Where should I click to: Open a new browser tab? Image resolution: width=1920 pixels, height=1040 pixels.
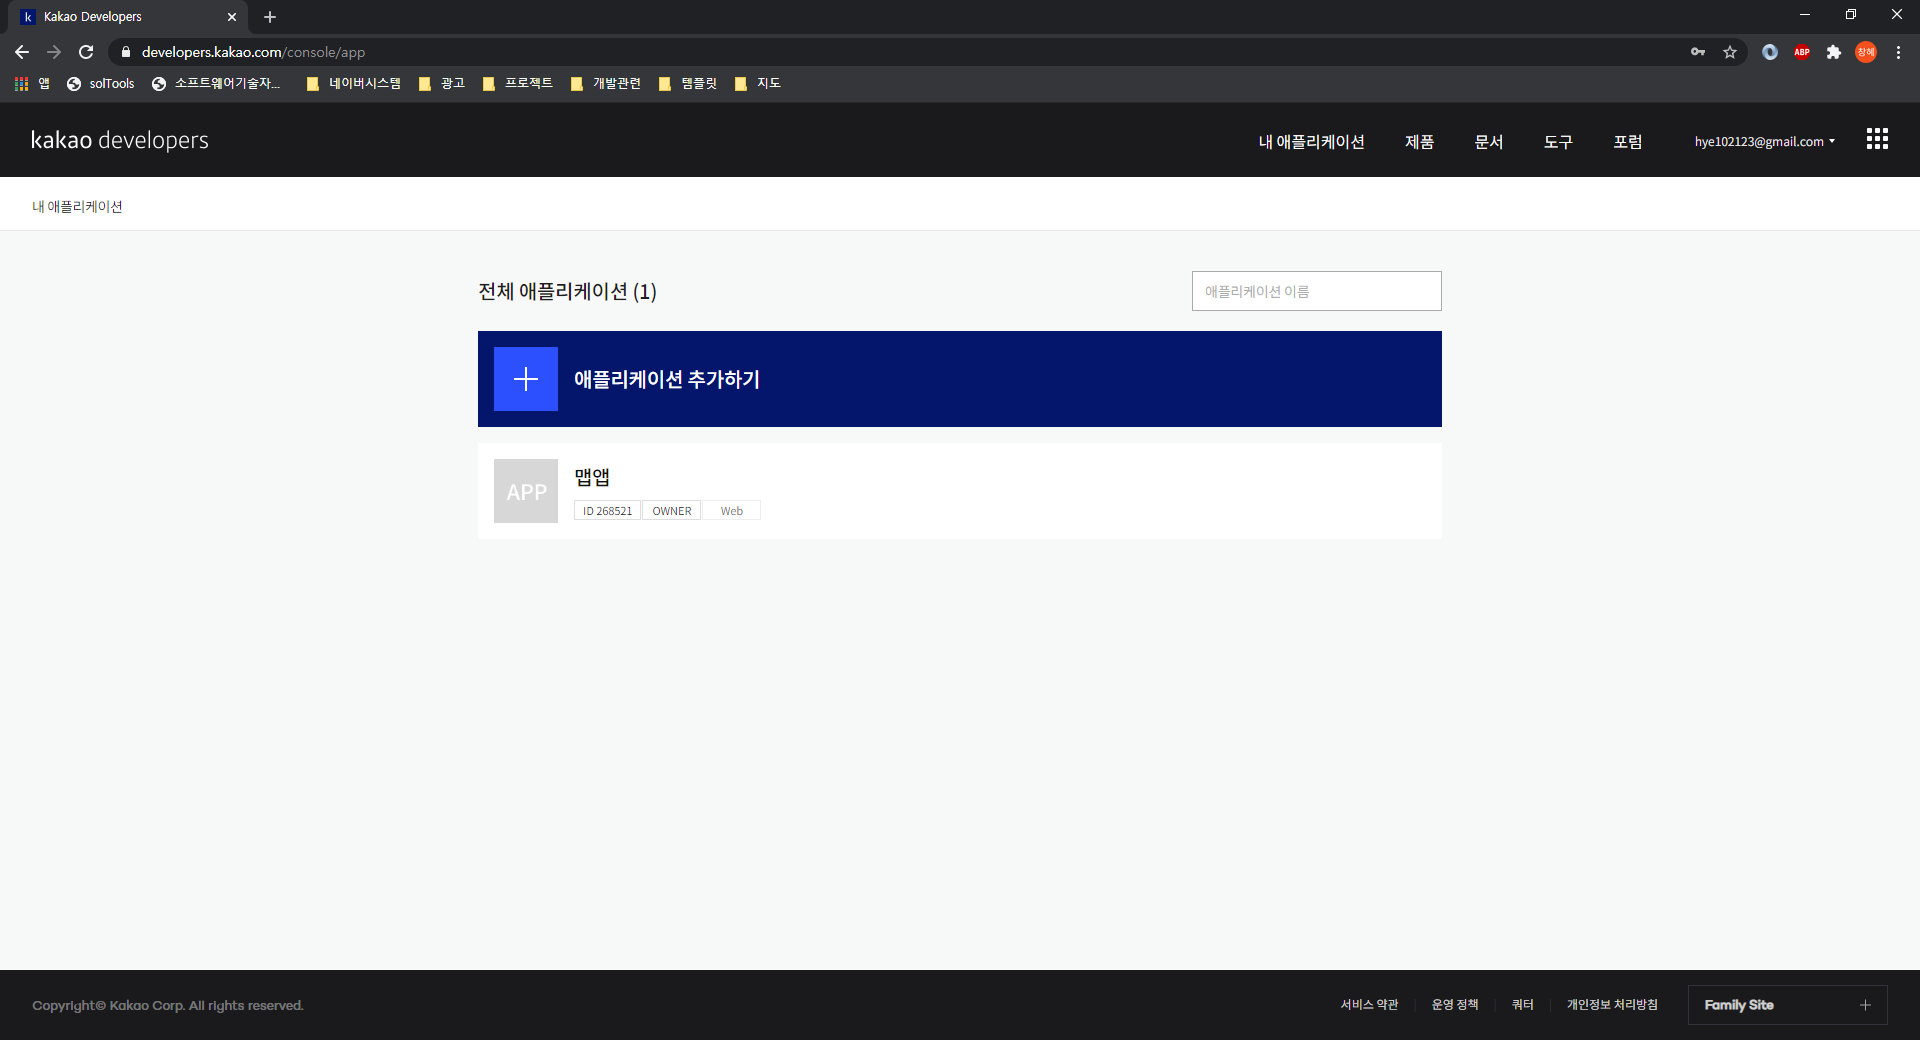[270, 17]
